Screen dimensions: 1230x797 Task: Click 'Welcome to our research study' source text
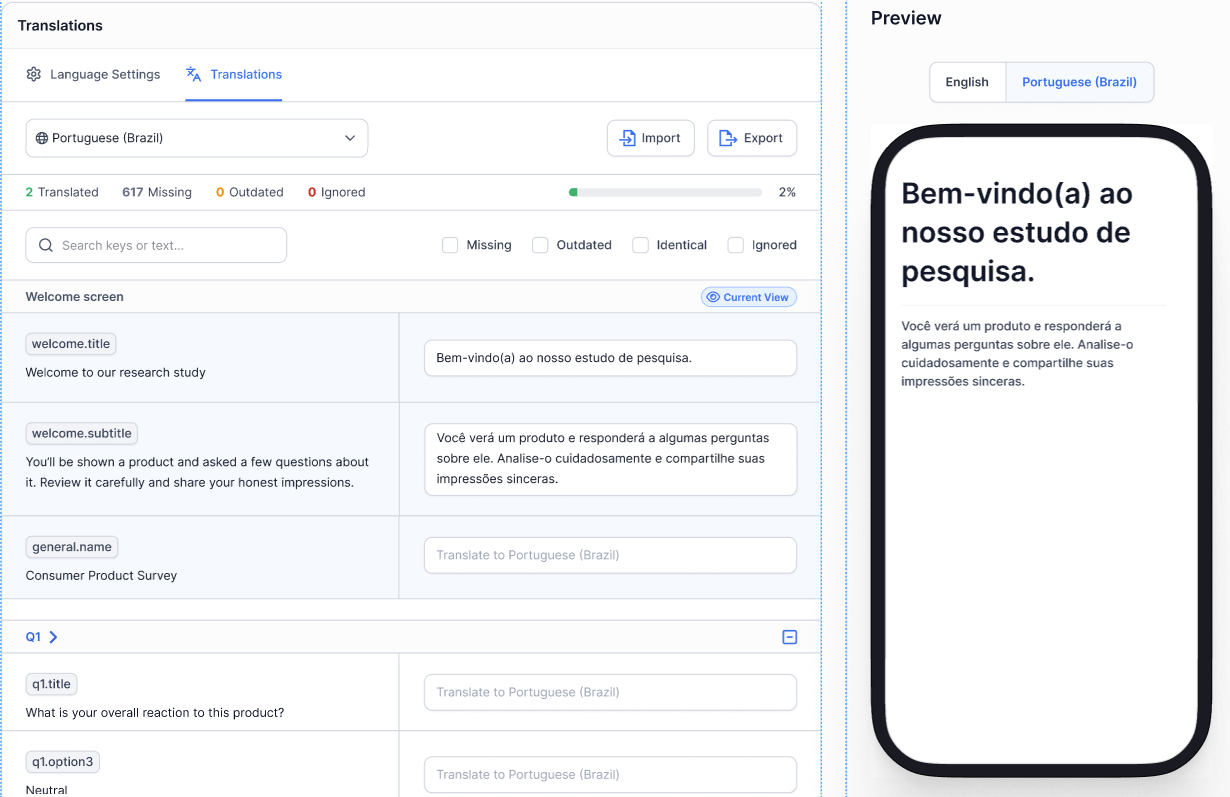click(x=116, y=372)
